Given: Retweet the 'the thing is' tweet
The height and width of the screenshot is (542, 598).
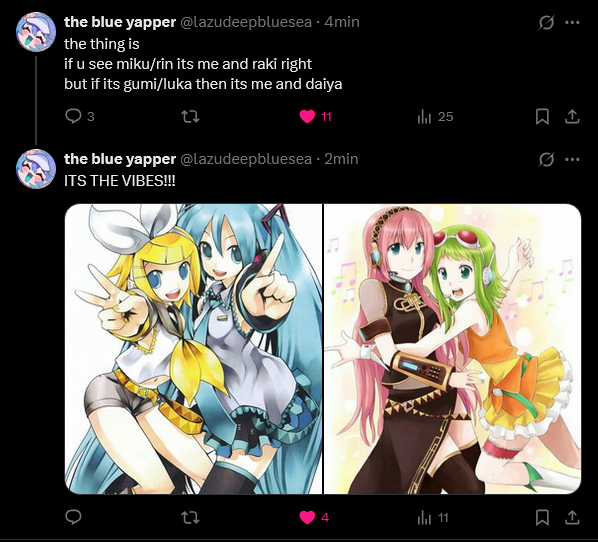Looking at the screenshot, I should (x=190, y=116).
